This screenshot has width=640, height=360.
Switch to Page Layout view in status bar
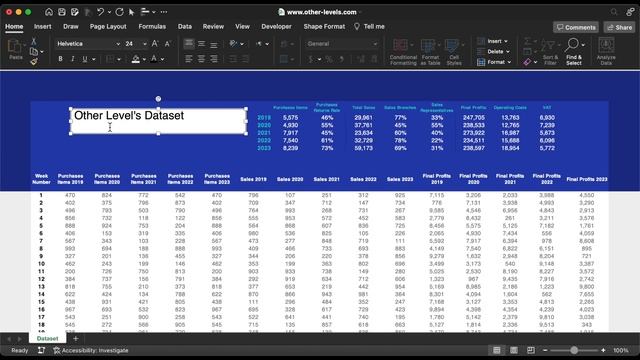pos(514,350)
